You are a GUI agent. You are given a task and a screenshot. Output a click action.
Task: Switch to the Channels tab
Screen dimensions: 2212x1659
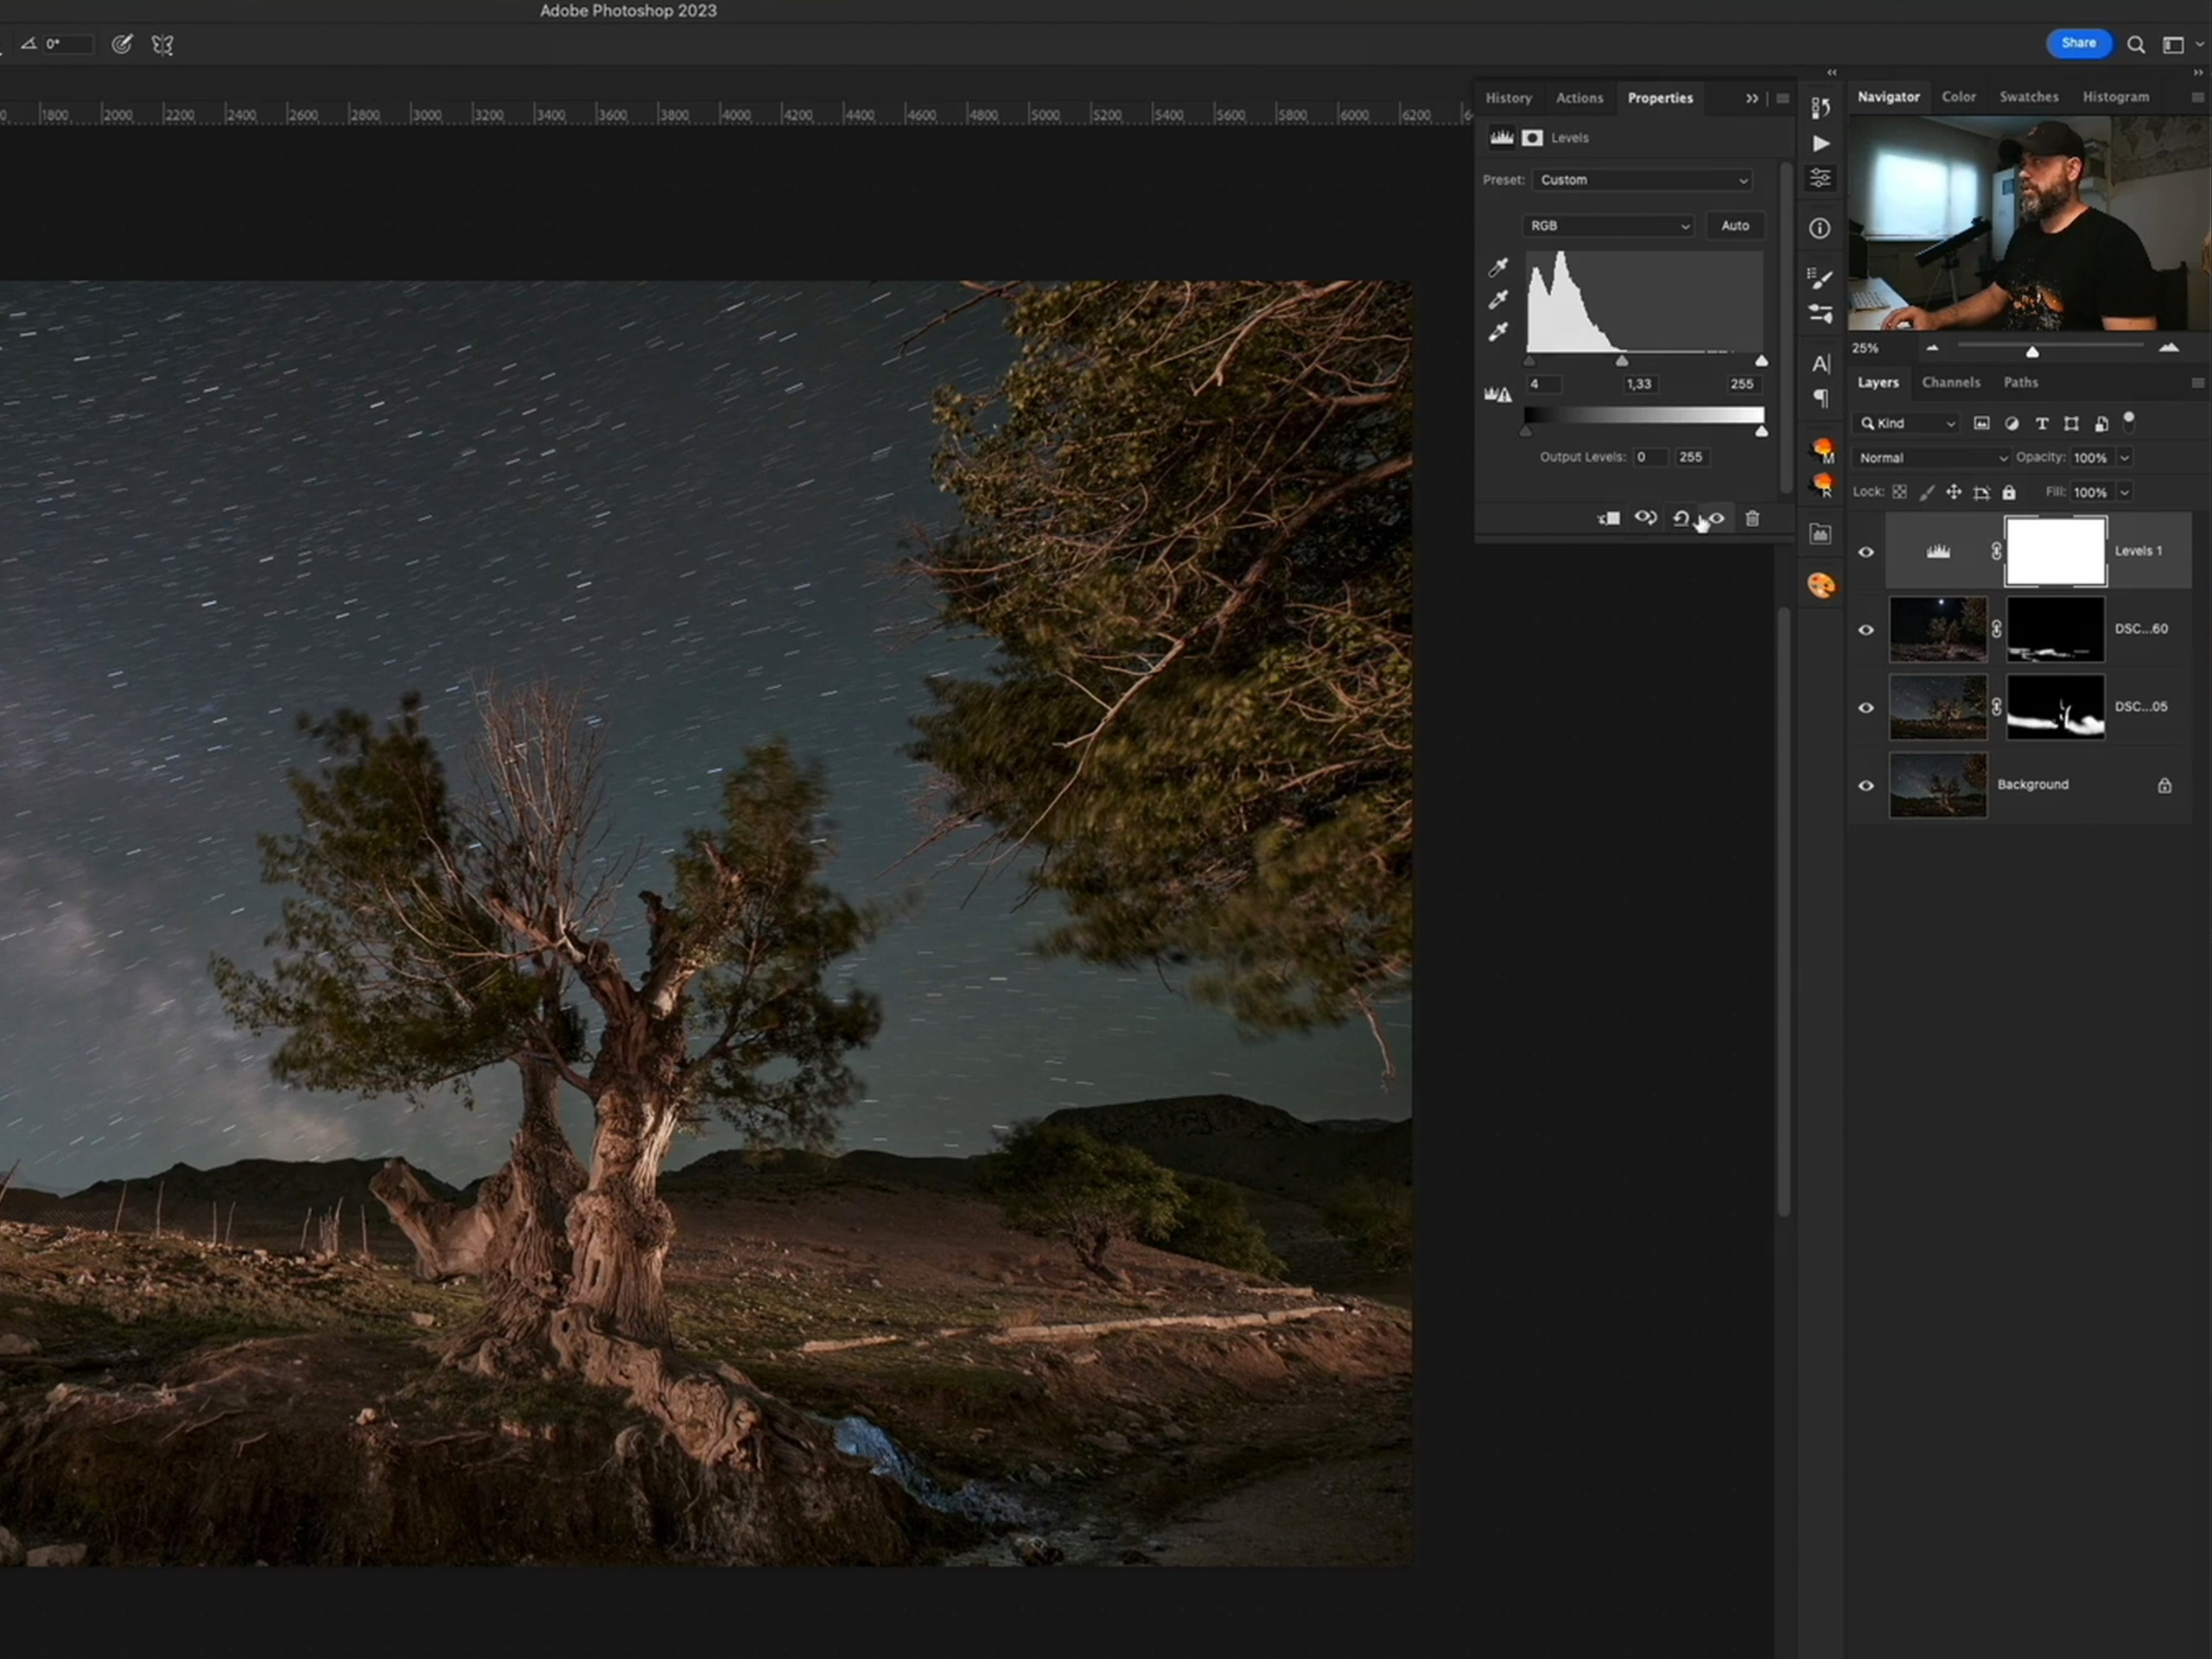(x=1950, y=382)
